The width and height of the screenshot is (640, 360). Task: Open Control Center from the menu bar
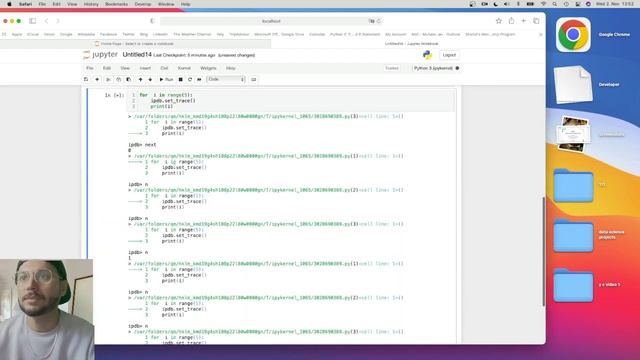(x=578, y=4)
